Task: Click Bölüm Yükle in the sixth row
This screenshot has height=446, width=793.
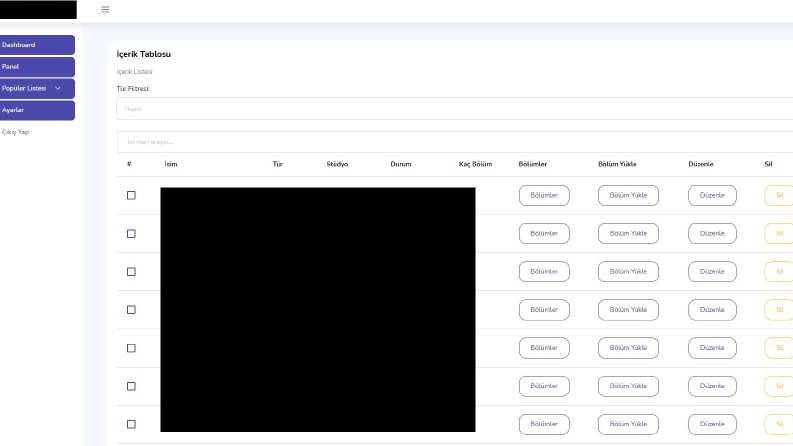Action: click(x=628, y=386)
